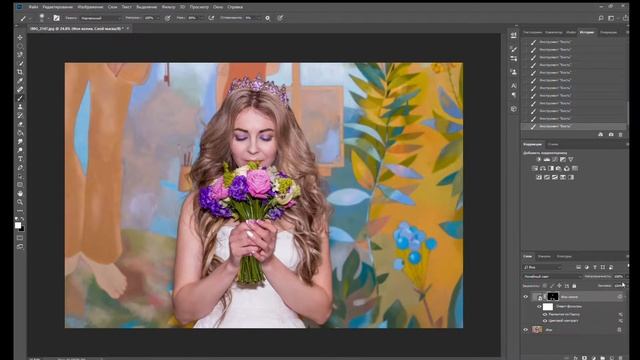Select the Zoom tool
The height and width of the screenshot is (360, 640).
coord(20,202)
